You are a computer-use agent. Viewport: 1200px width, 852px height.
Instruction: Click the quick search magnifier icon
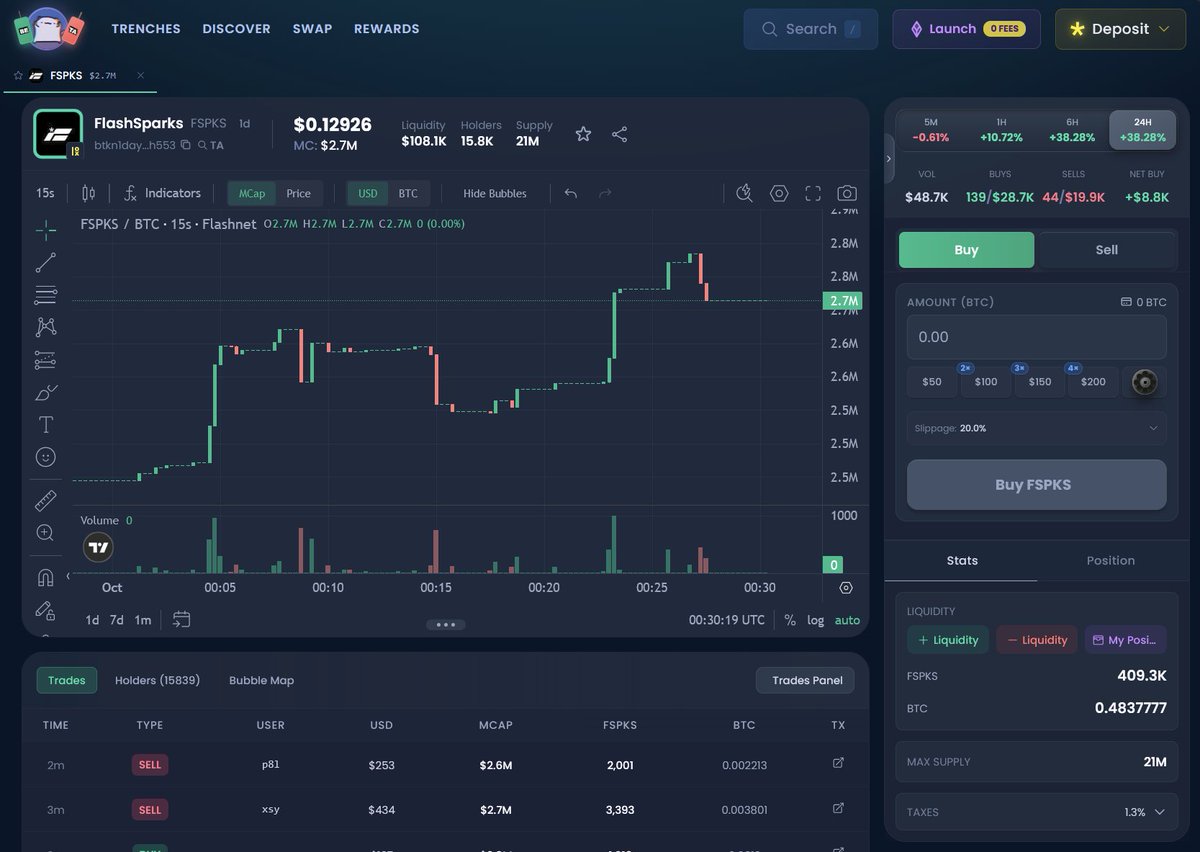(x=744, y=193)
